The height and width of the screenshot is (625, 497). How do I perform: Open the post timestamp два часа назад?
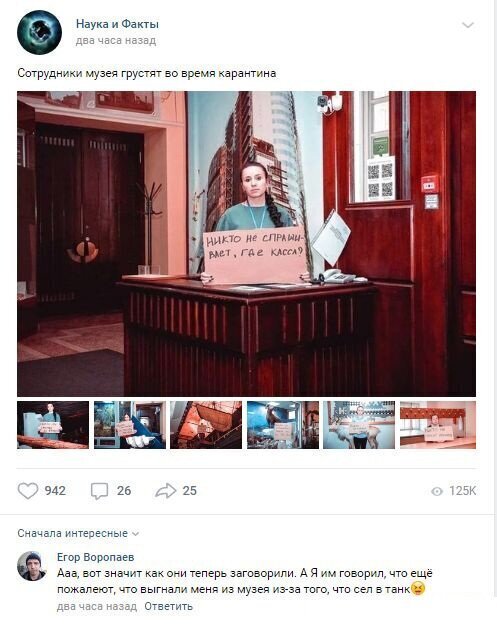pyautogui.click(x=116, y=41)
